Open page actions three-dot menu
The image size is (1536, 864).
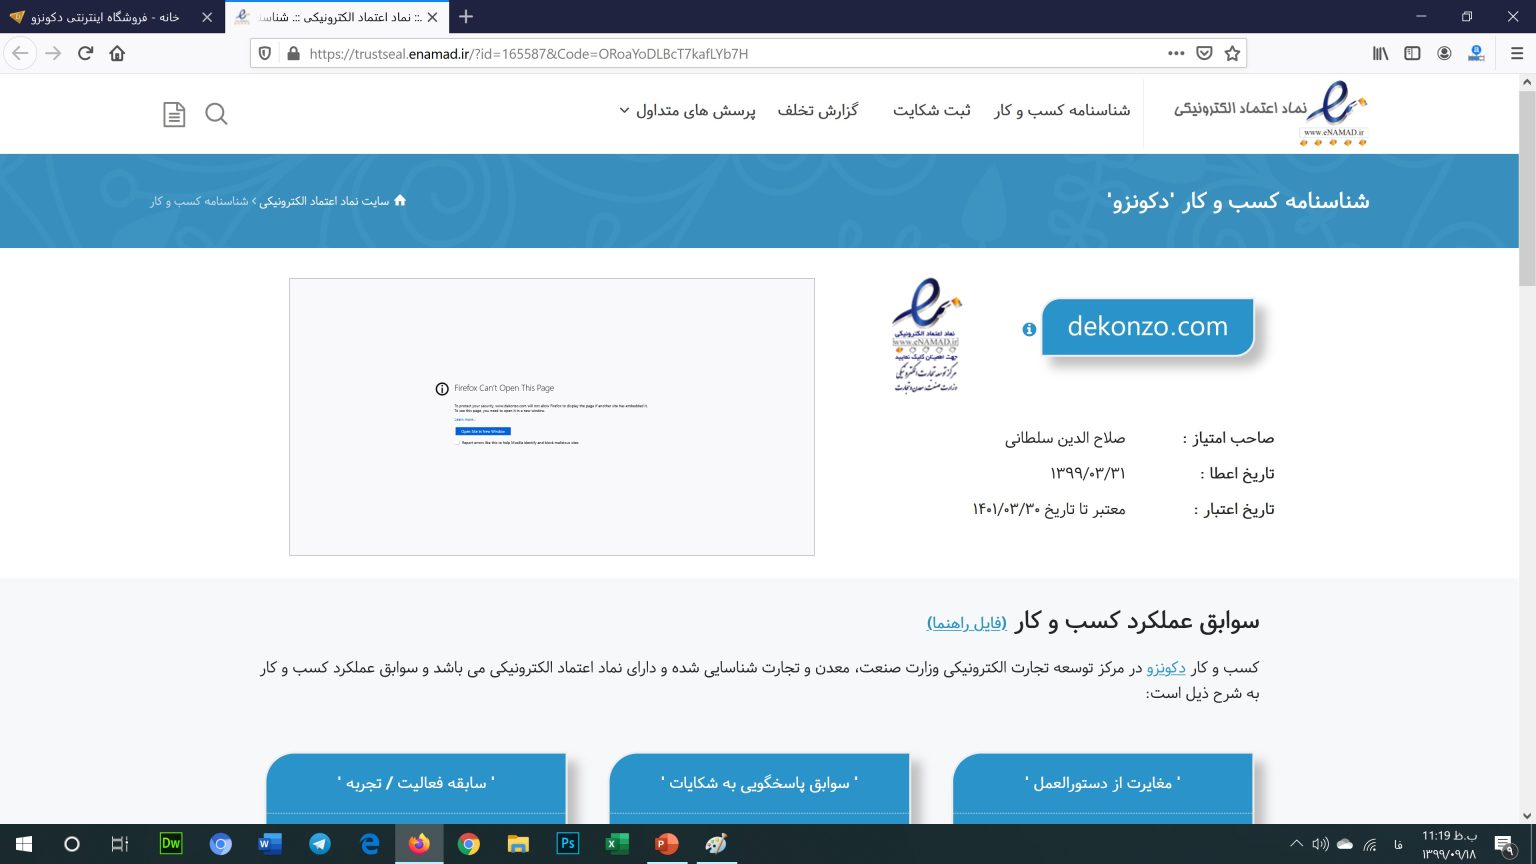click(x=1176, y=54)
